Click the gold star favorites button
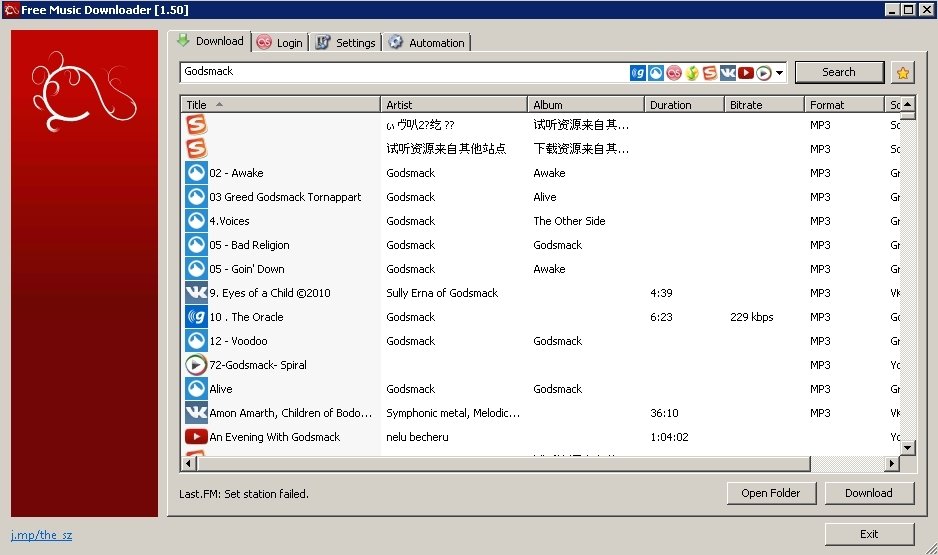Viewport: 938px width, 555px height. pyautogui.click(x=903, y=73)
